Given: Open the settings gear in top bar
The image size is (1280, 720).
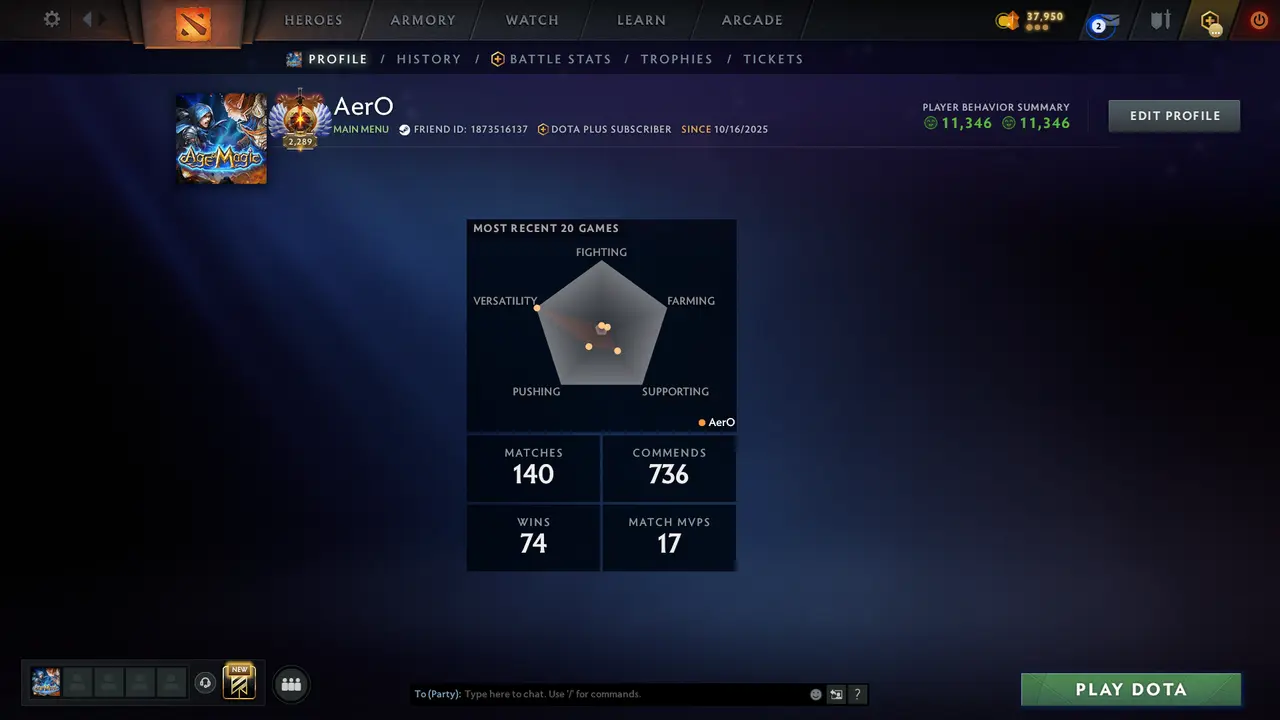Looking at the screenshot, I should click(x=52, y=19).
